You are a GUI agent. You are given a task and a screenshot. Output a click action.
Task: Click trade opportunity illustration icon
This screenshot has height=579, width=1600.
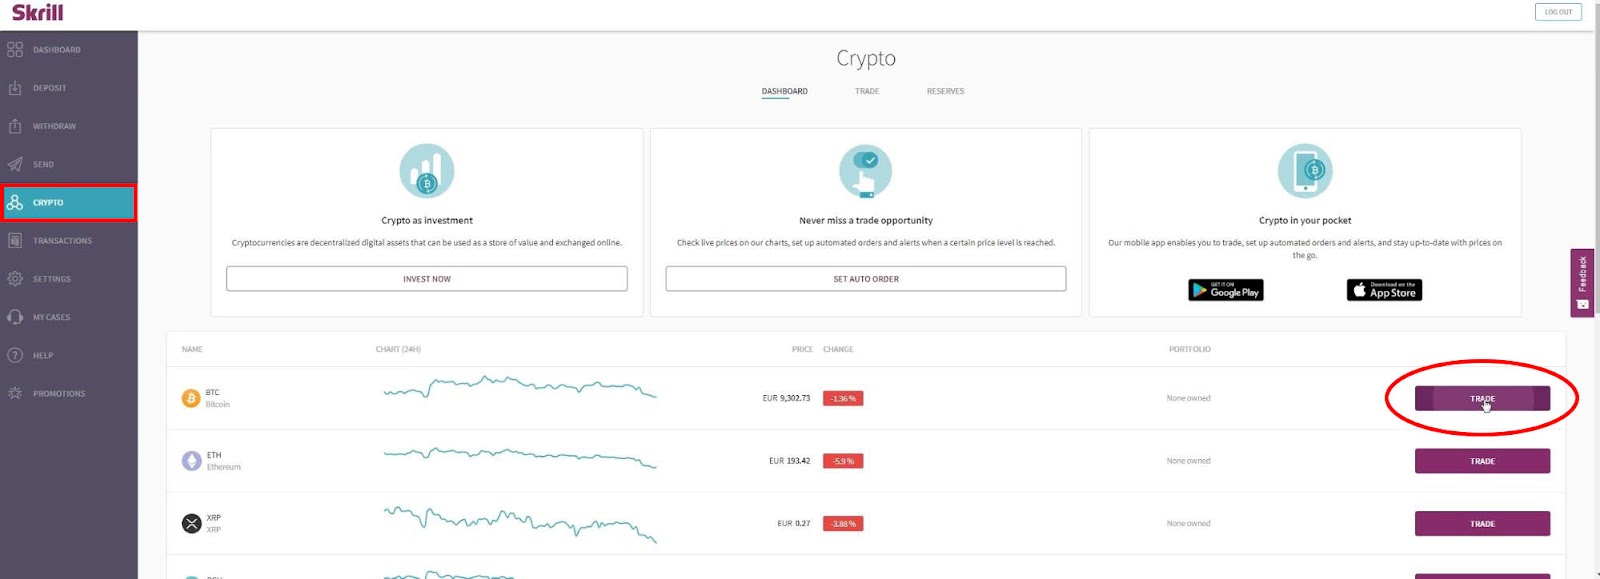click(x=866, y=171)
